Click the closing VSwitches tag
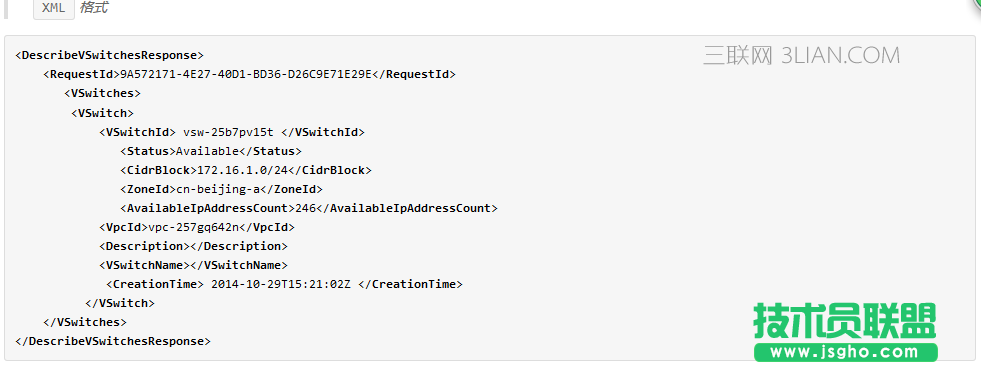981x368 pixels. click(x=85, y=322)
